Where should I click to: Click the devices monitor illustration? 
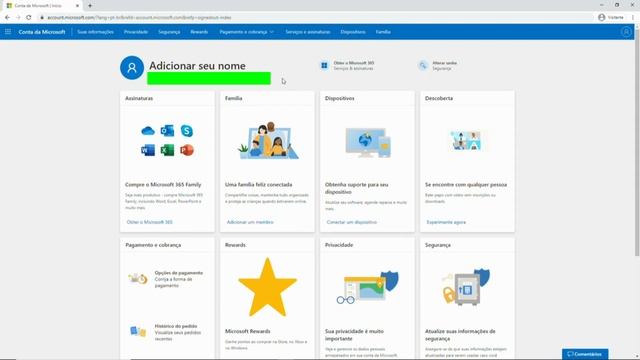368,142
